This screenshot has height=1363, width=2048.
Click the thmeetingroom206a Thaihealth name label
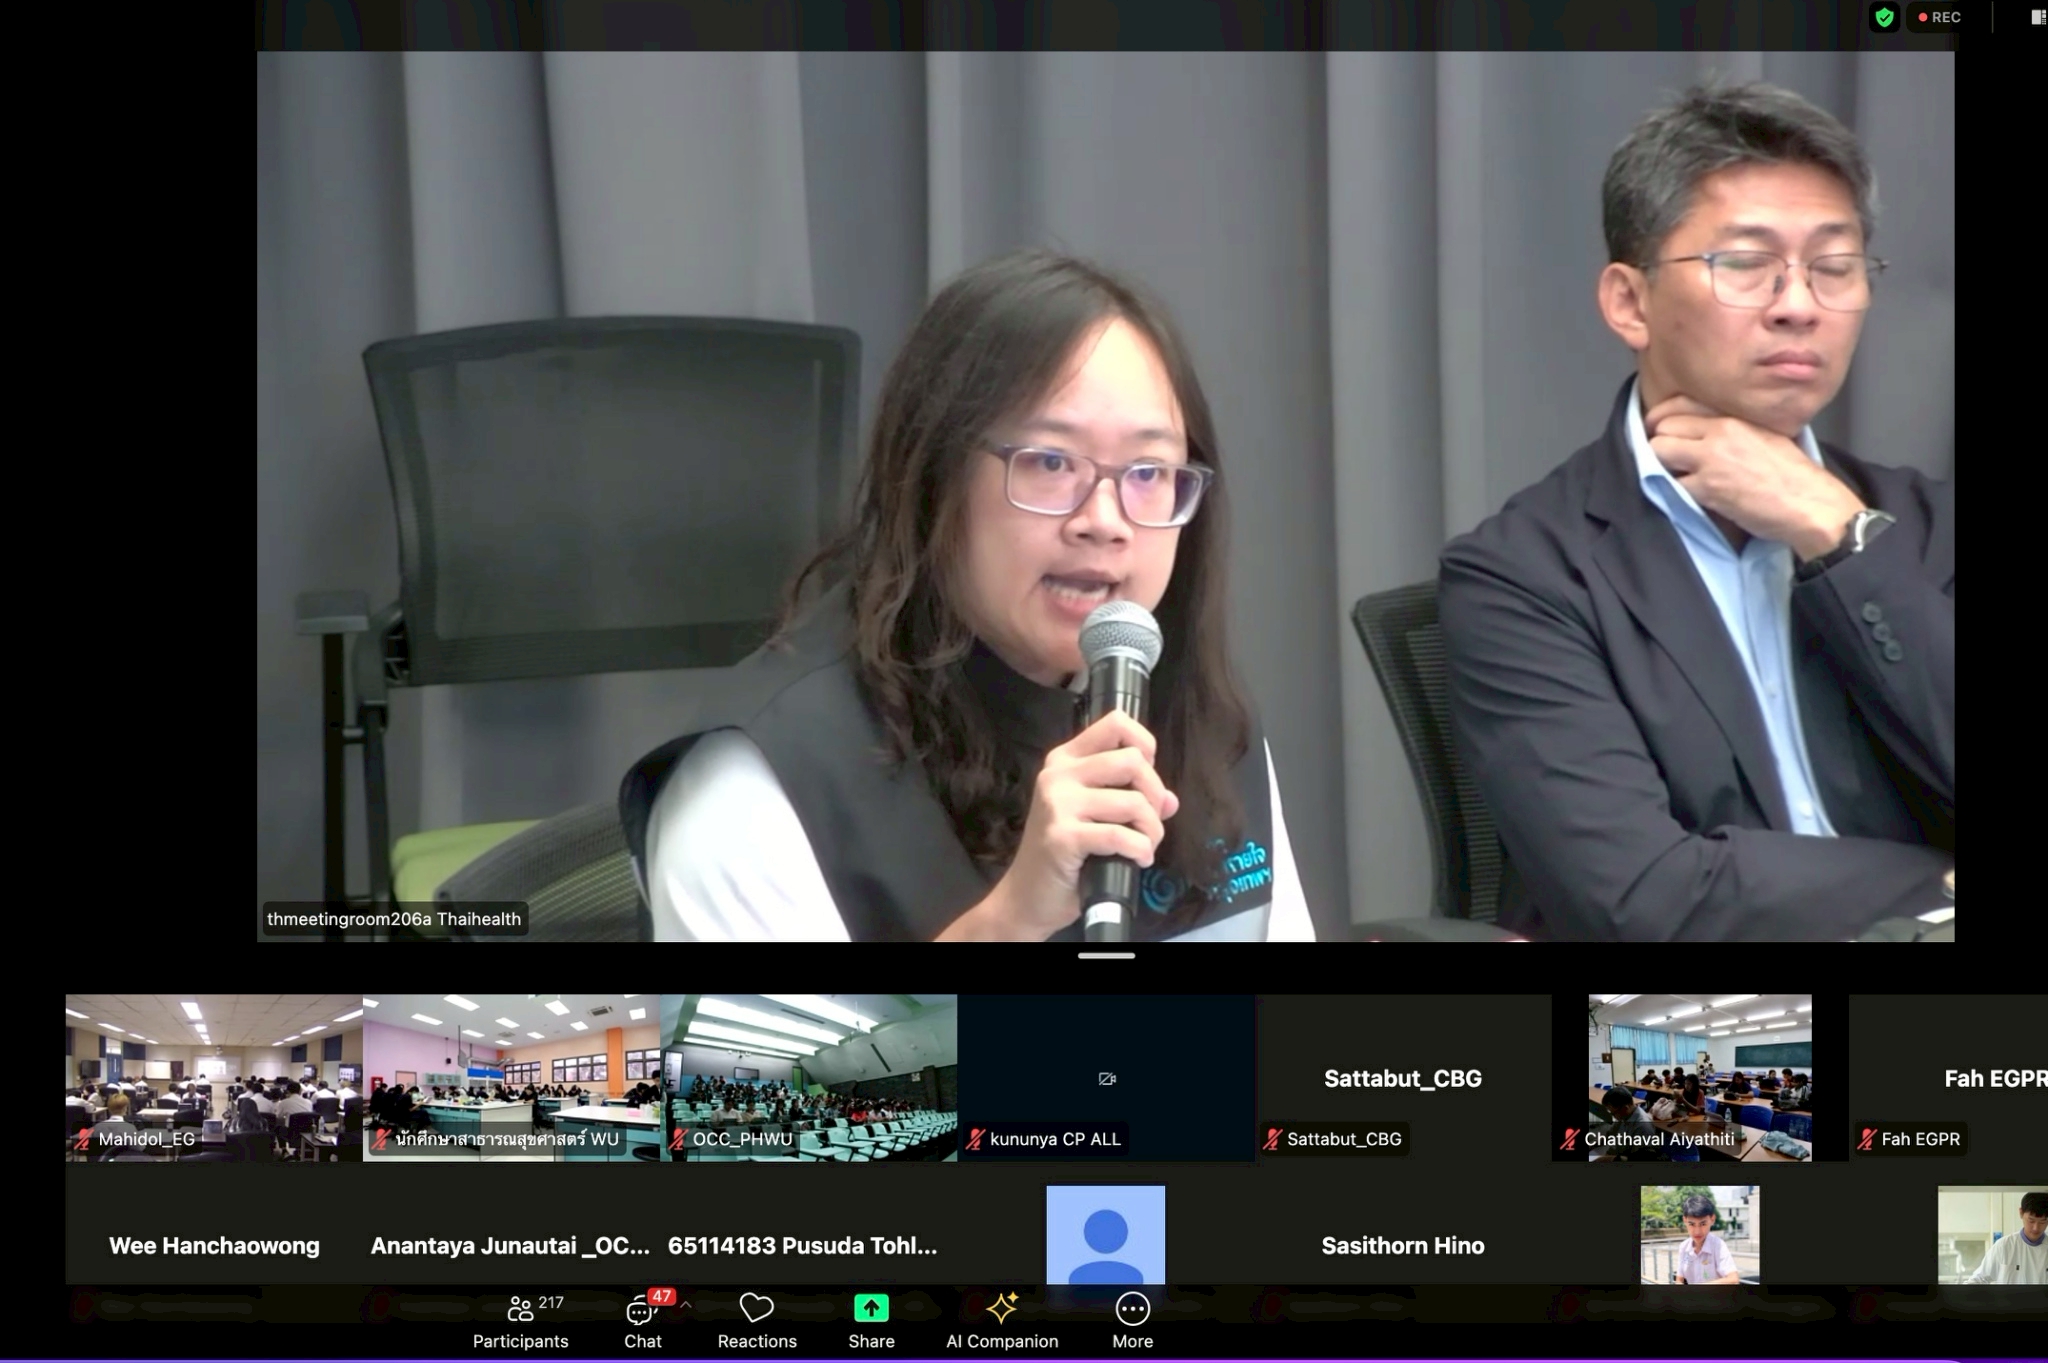(x=394, y=919)
